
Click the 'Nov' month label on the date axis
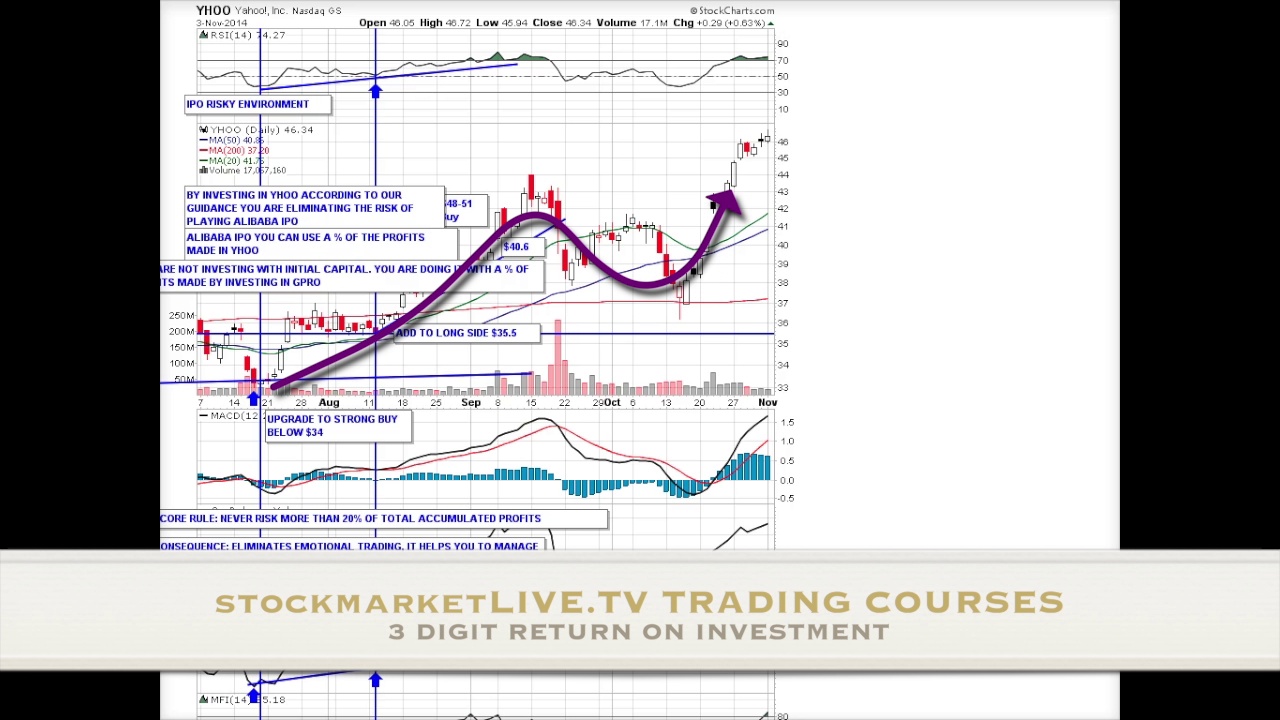point(767,403)
